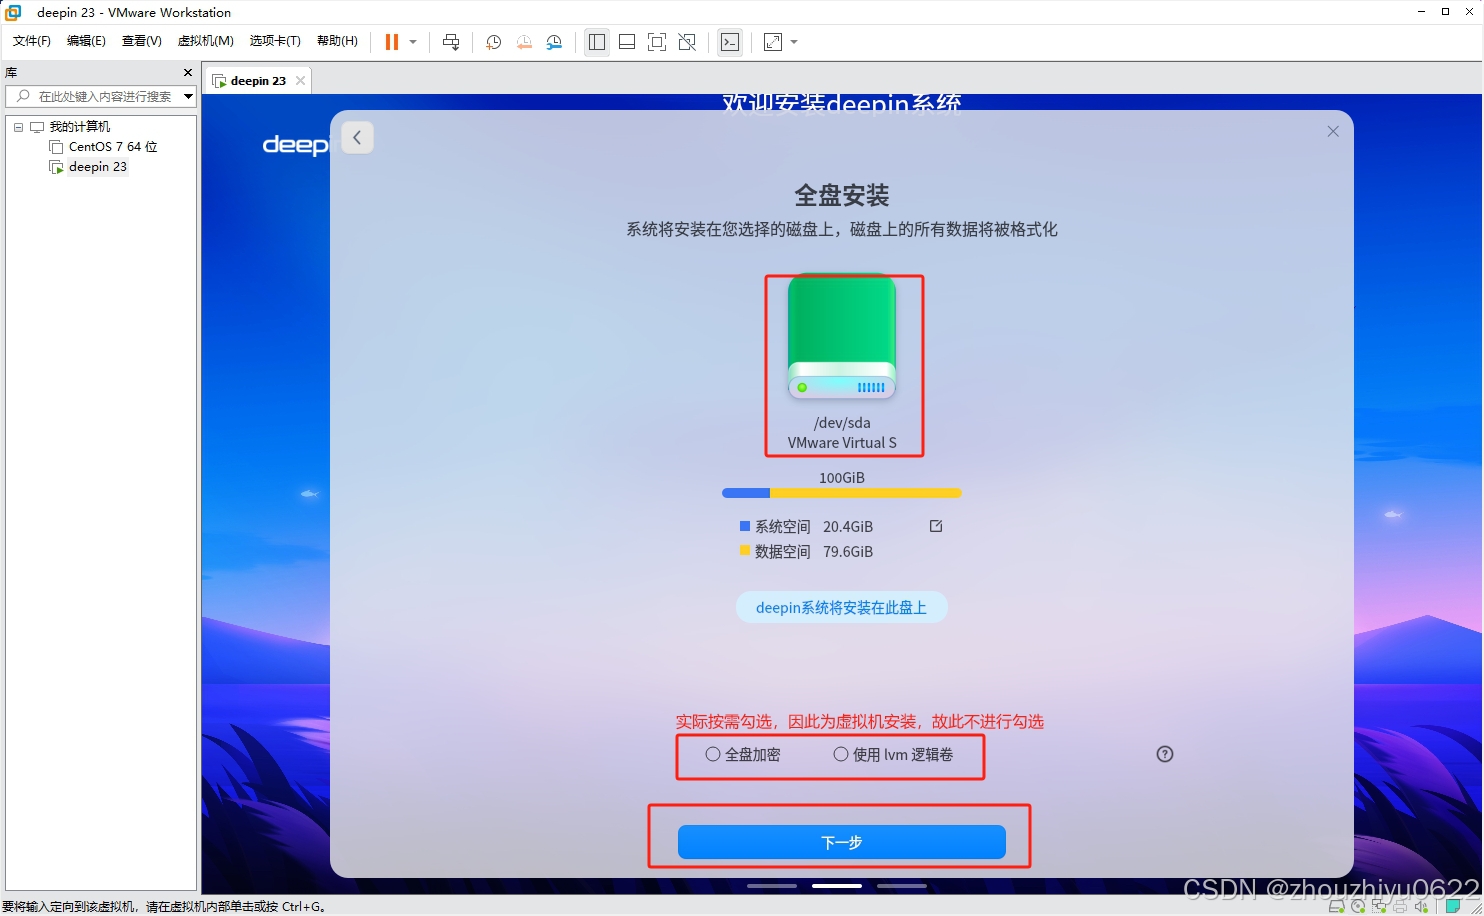Open the 查看(V) menu
Screen dimensions: 1484x916
click(141, 41)
